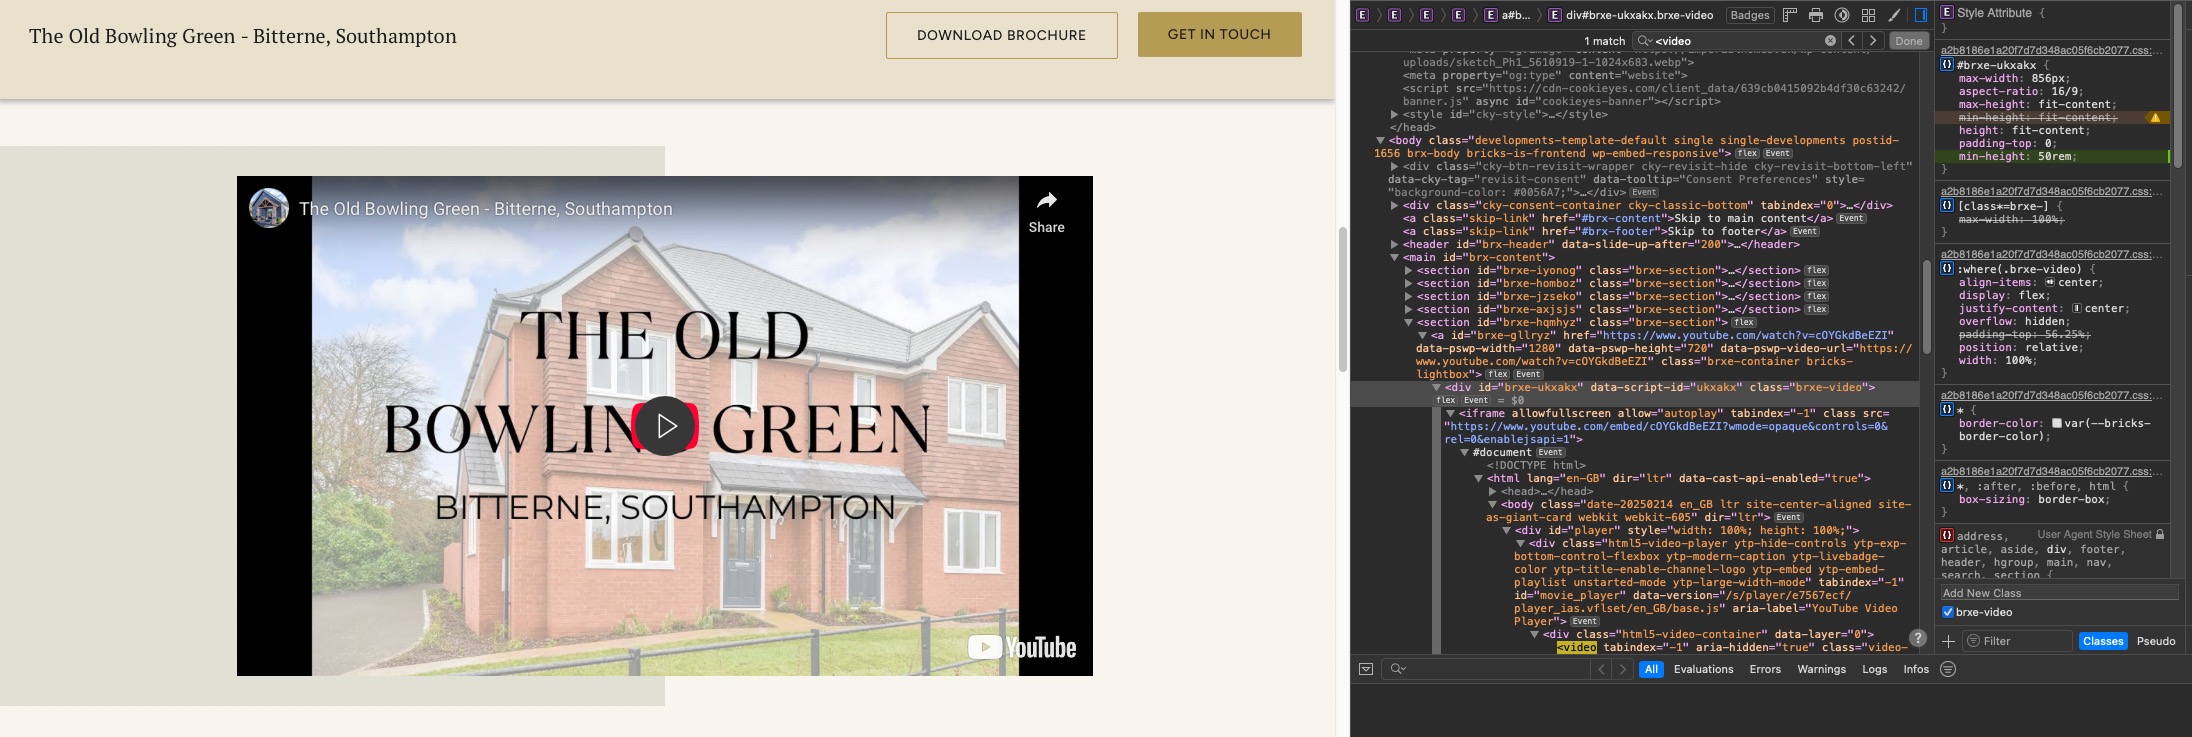Click the print media styles icon
This screenshot has width=2192, height=737.
point(1816,15)
